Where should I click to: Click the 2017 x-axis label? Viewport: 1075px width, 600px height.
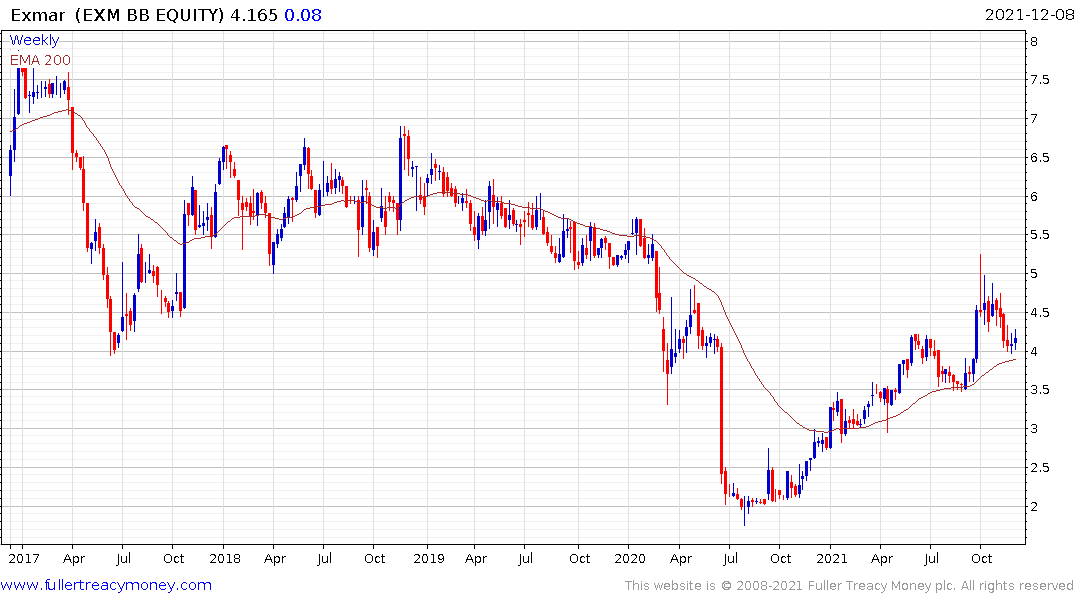(24, 558)
